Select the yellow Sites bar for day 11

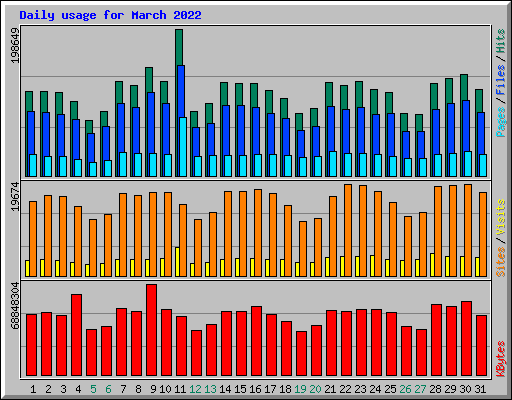click(x=177, y=262)
